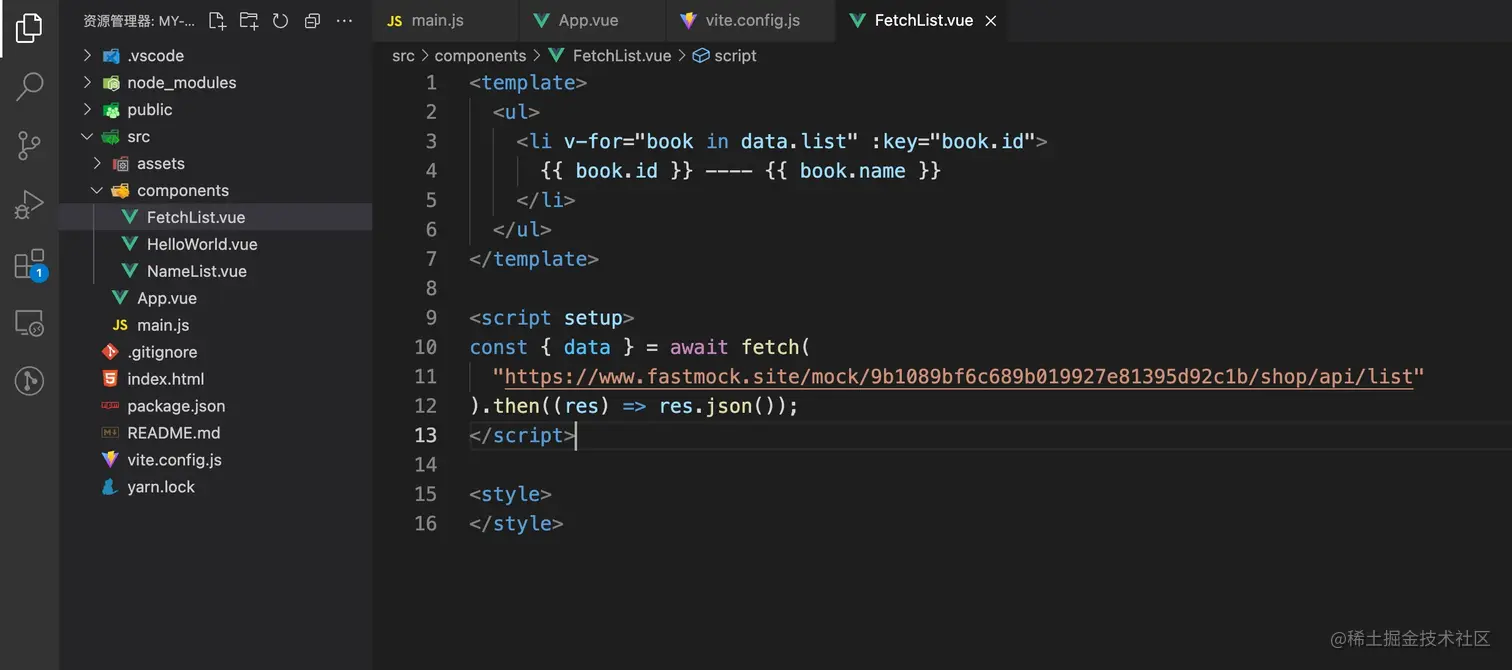The image size is (1512, 670).
Task: Open the Explorer view in activity bar
Action: coord(29,28)
